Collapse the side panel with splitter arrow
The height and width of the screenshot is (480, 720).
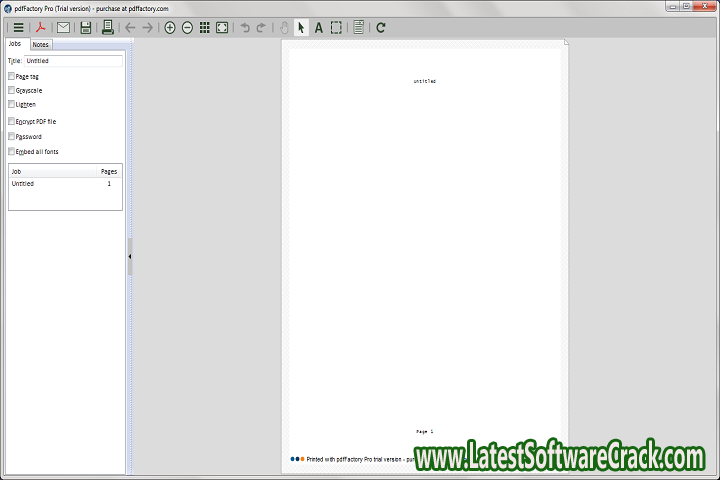[x=130, y=257]
